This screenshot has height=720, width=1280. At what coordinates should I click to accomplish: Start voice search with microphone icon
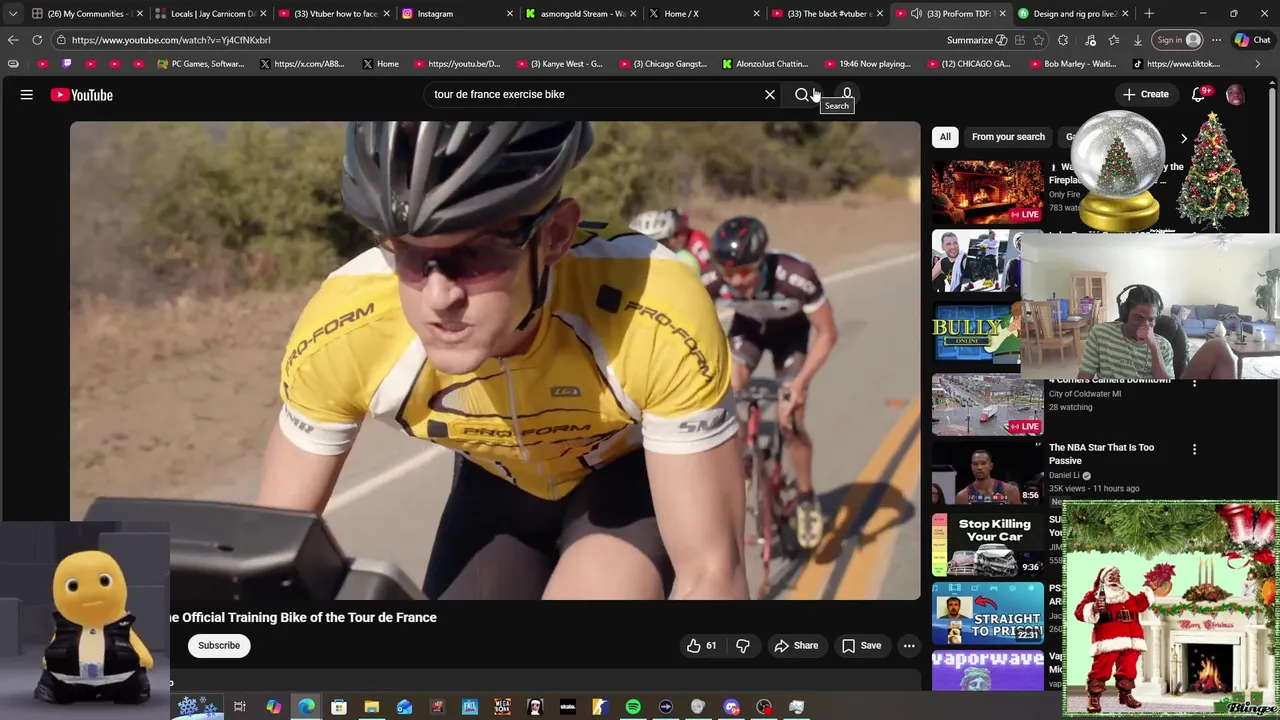pos(847,94)
